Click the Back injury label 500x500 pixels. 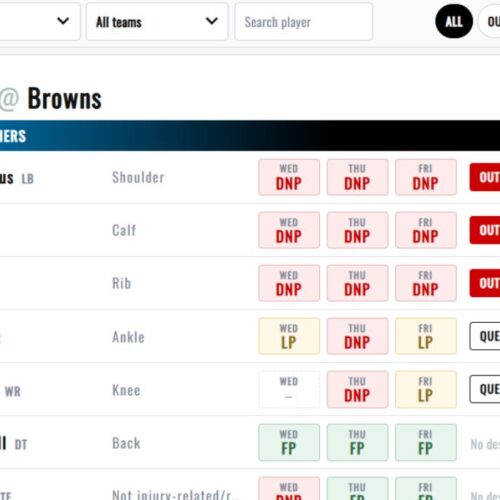pos(126,443)
